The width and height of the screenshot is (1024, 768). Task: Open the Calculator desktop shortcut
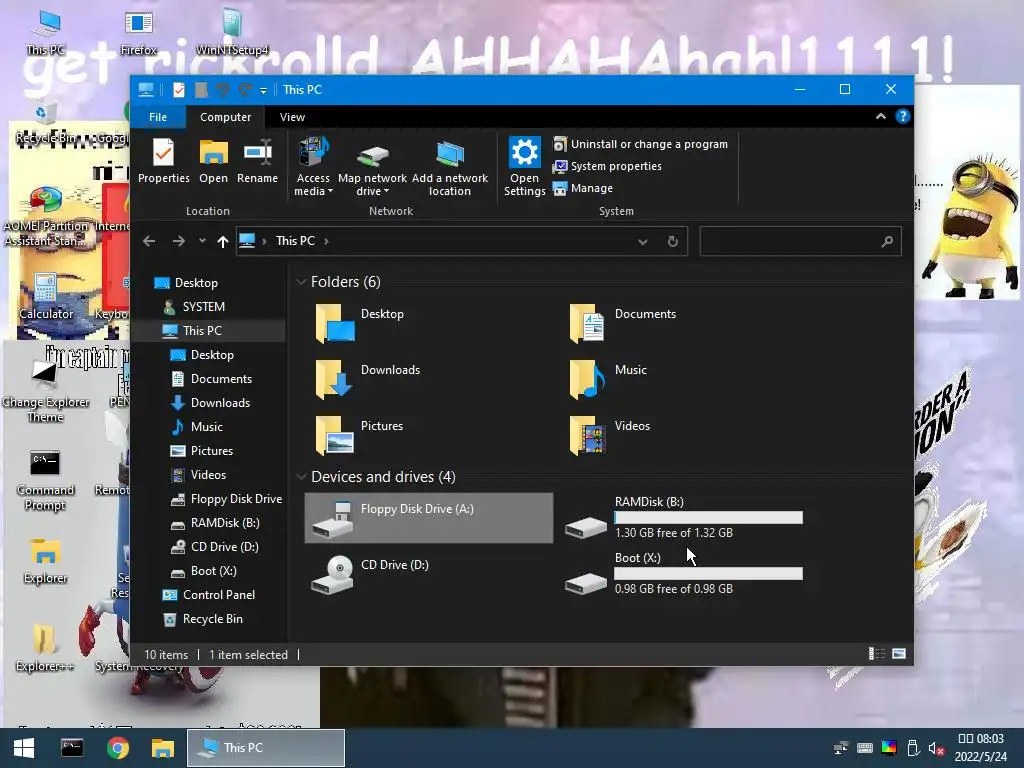(x=46, y=297)
